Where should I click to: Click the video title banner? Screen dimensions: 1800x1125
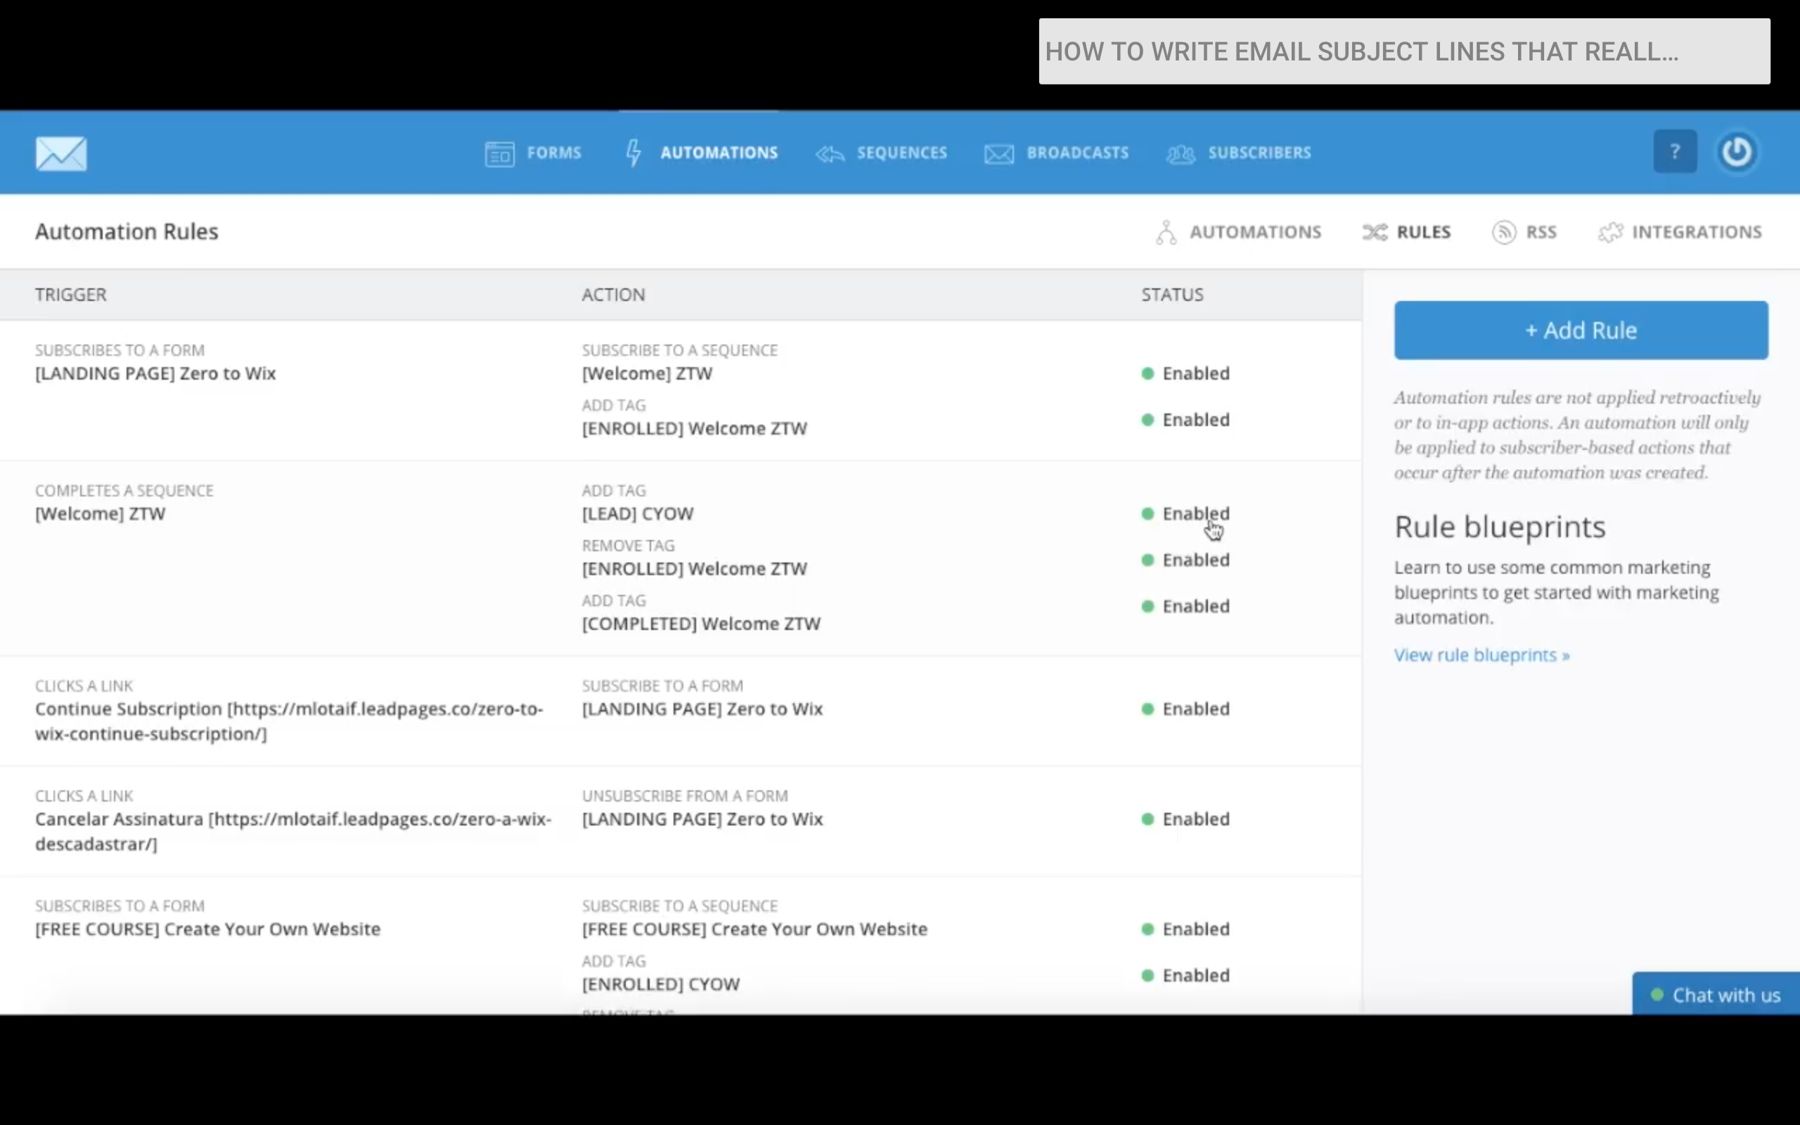coord(1404,51)
